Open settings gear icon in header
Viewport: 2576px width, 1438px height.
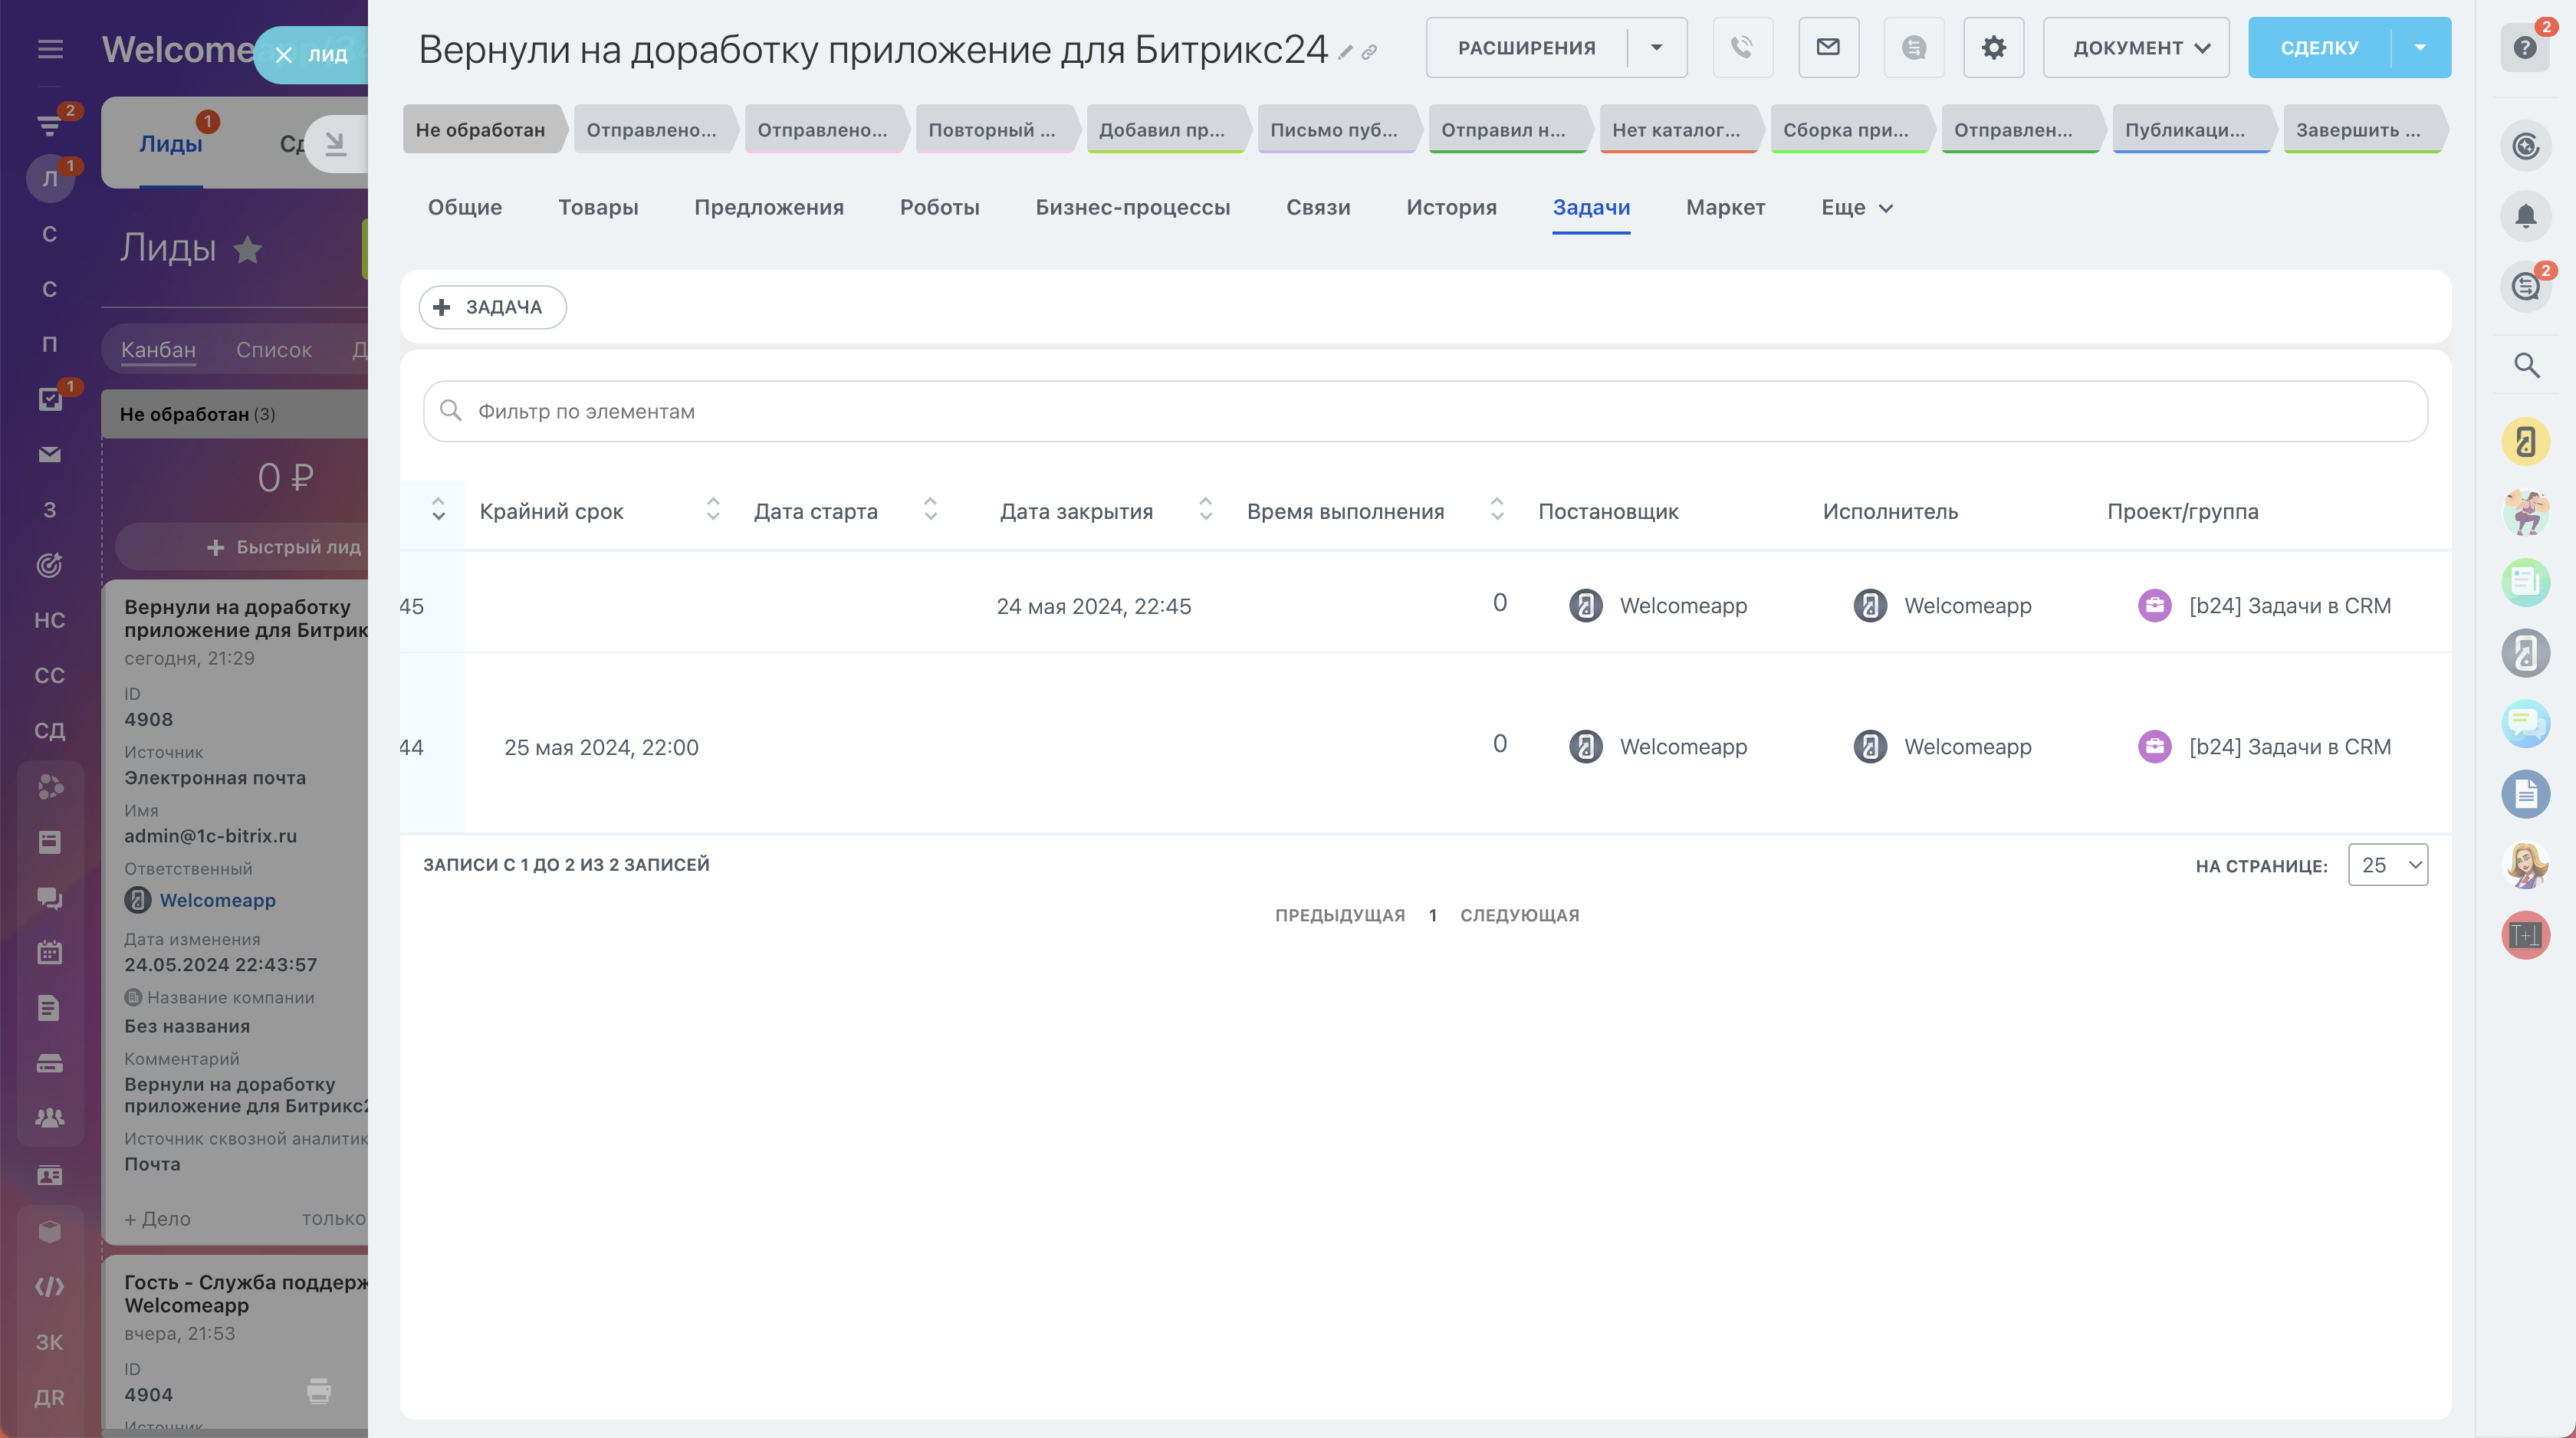[x=1993, y=47]
